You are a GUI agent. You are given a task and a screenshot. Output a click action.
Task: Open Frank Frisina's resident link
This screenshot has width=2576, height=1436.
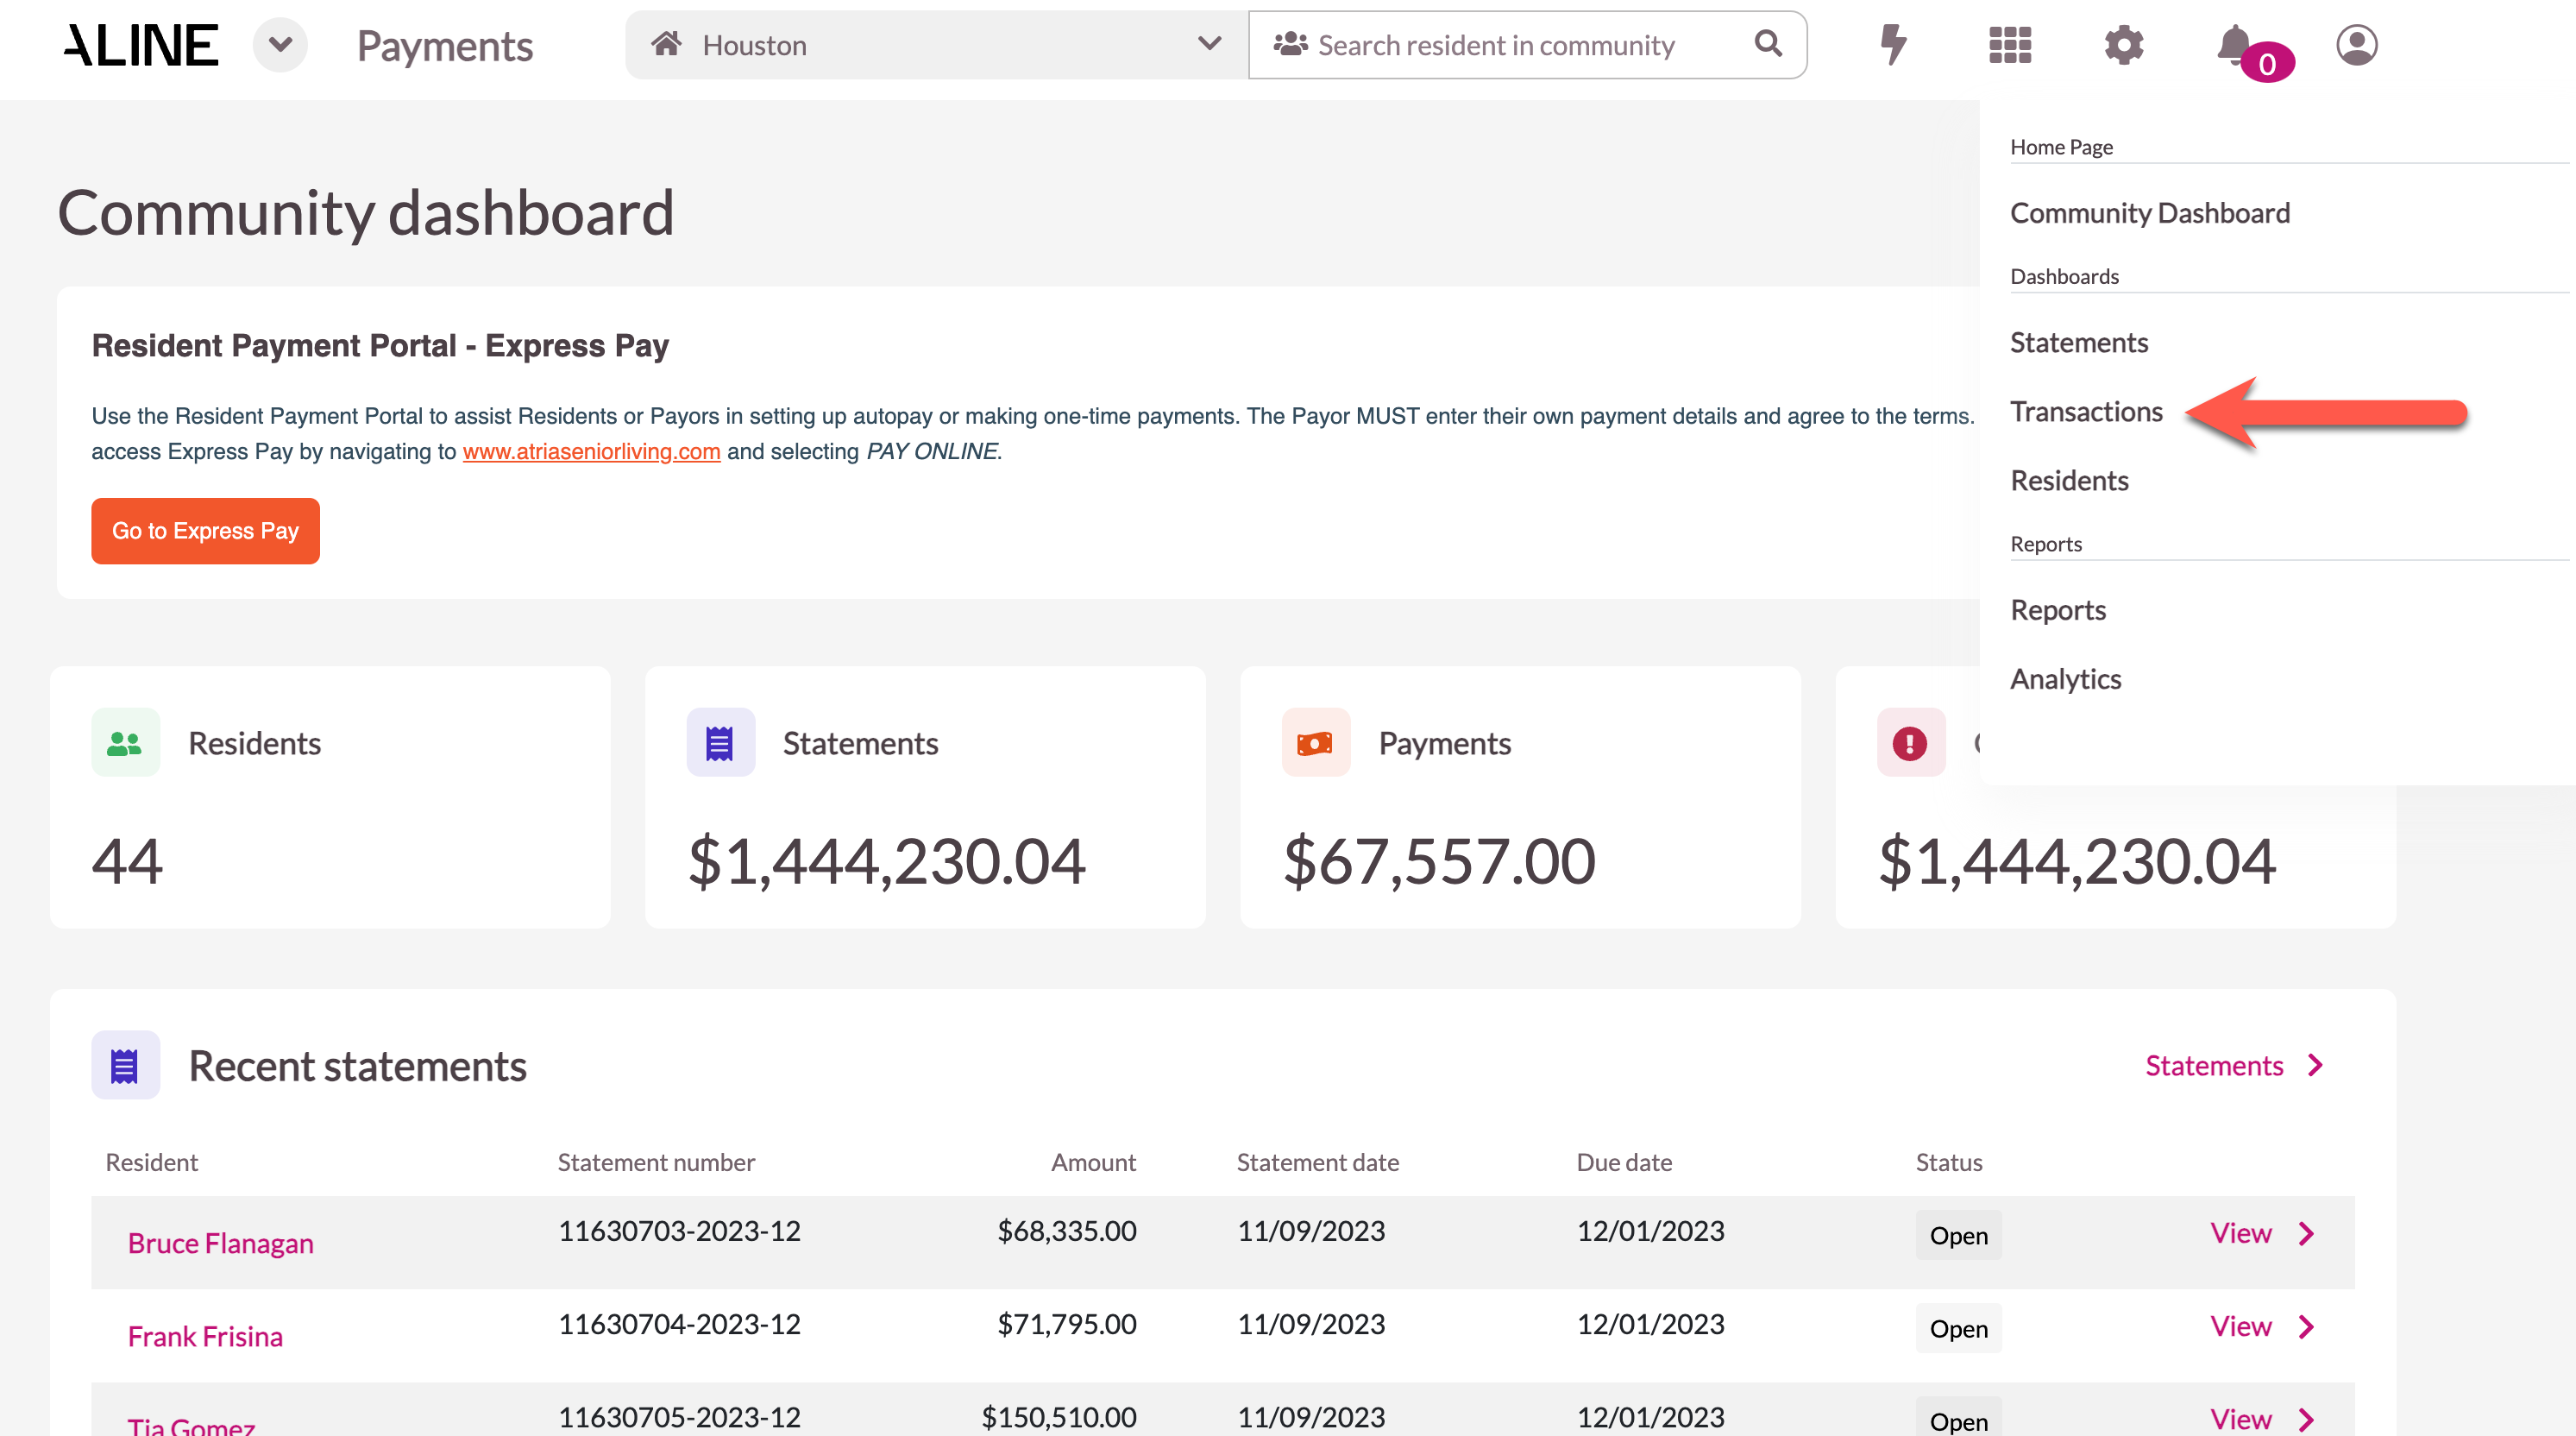pyautogui.click(x=205, y=1337)
